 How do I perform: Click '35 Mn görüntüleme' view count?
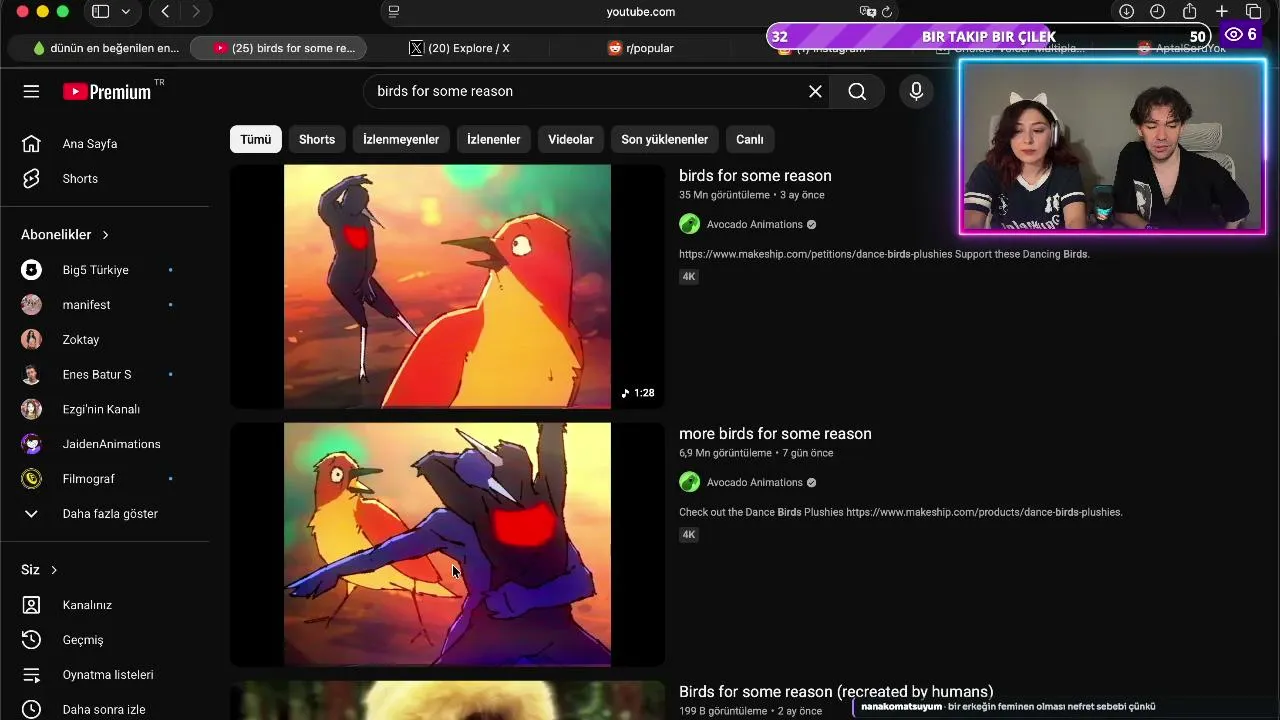click(725, 195)
